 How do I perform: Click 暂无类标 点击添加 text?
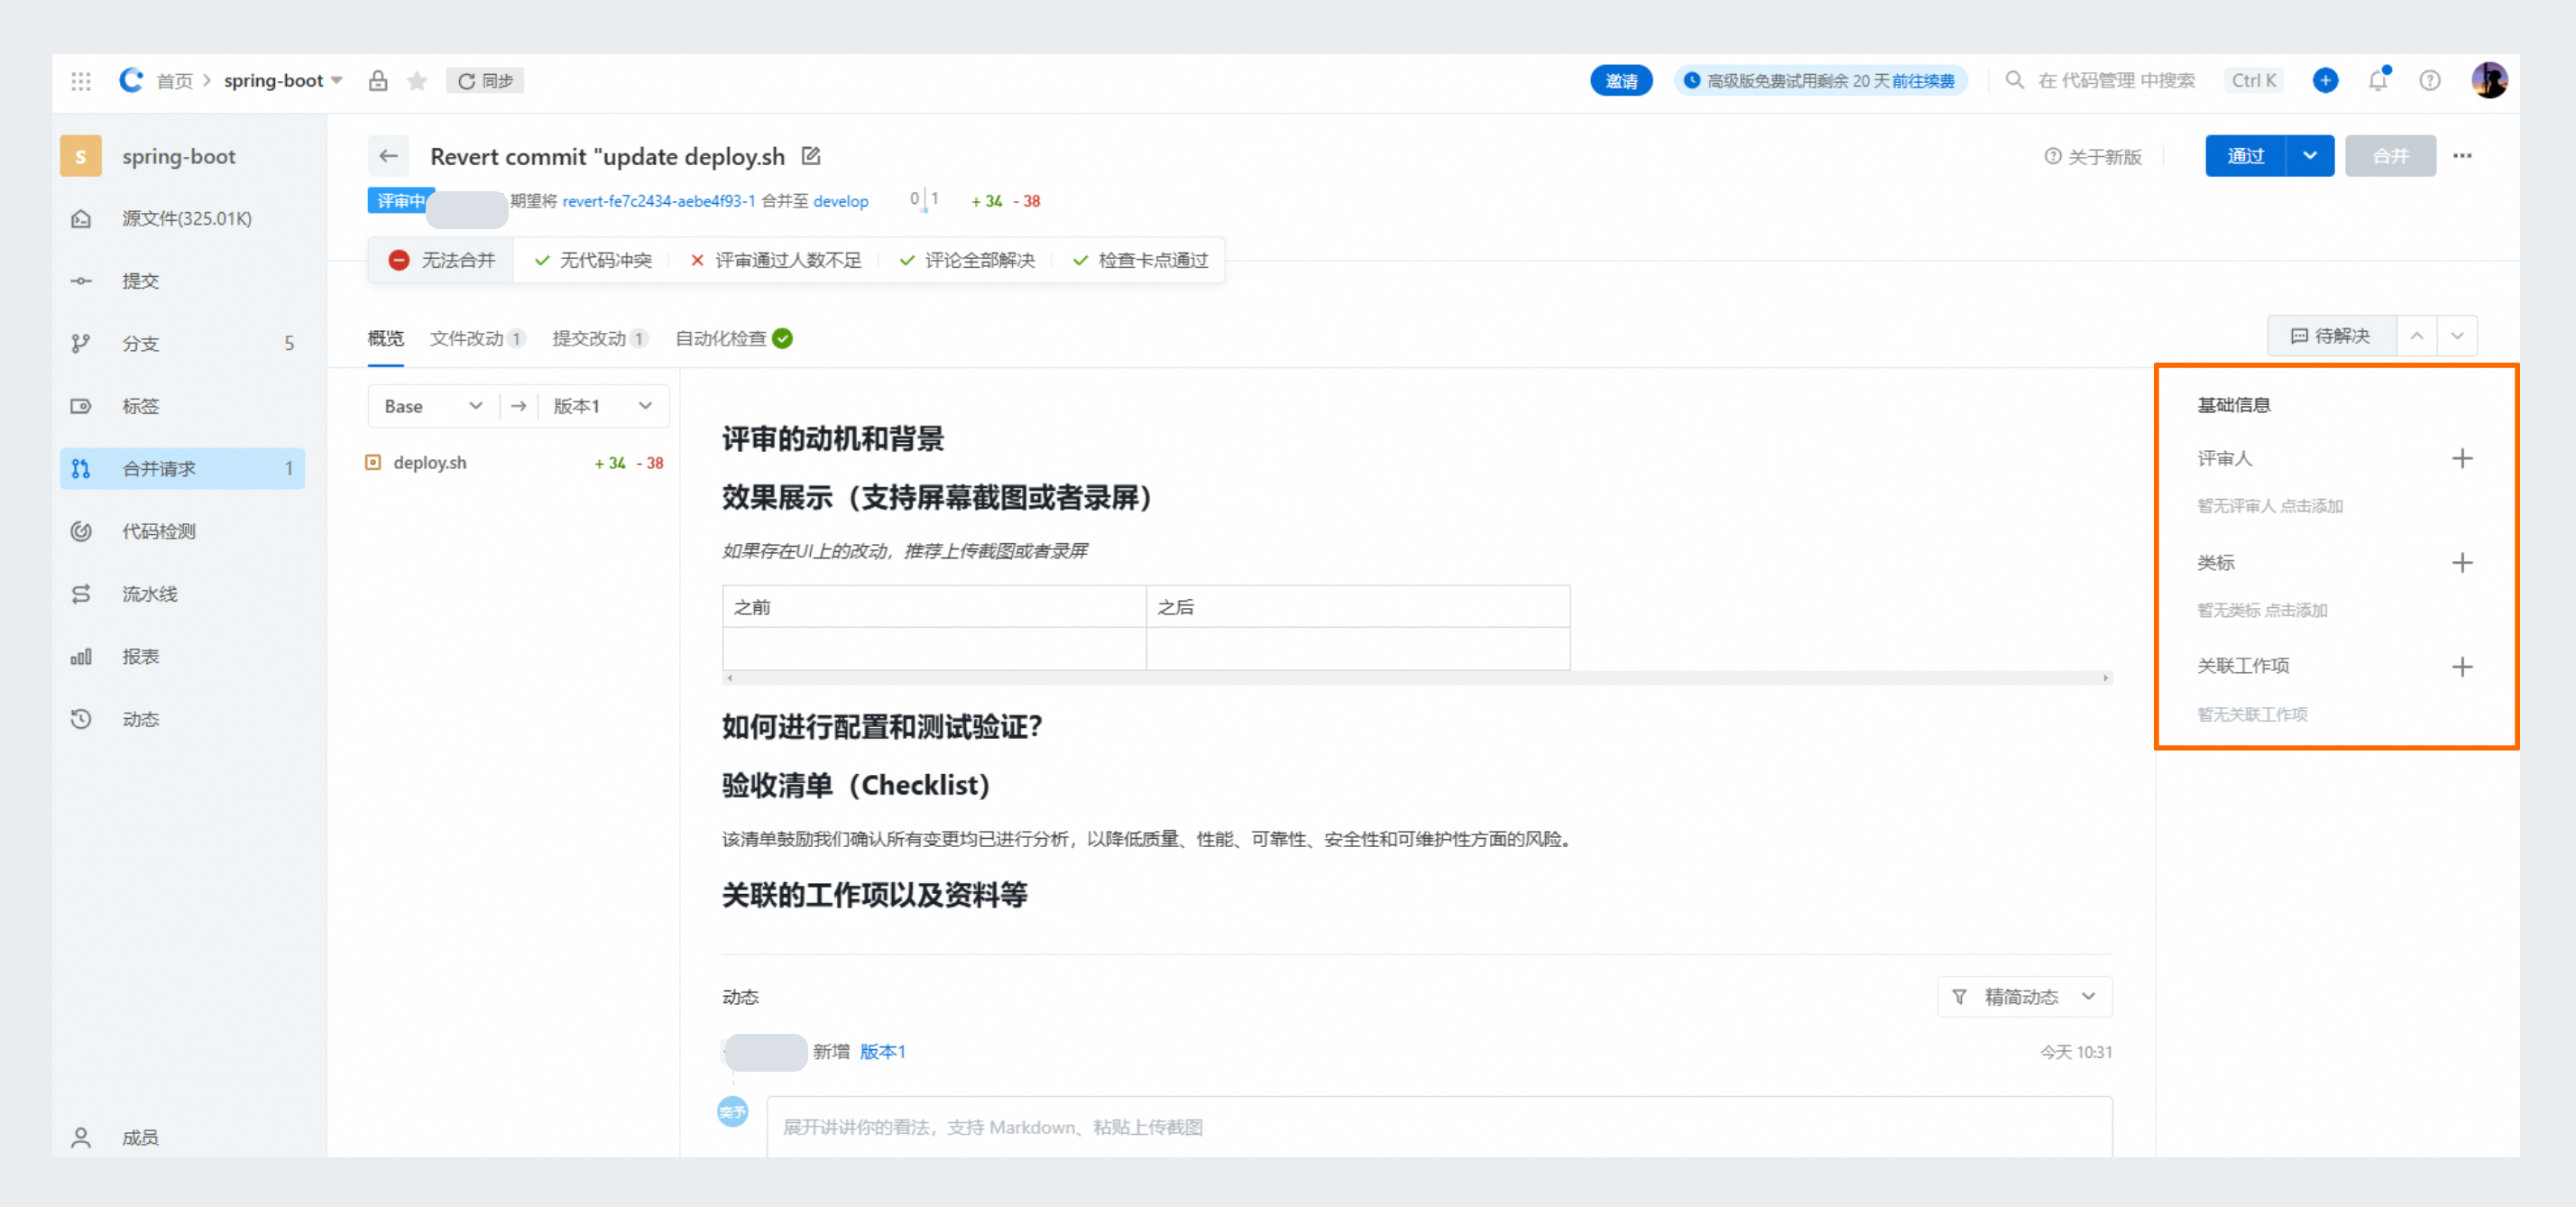2262,611
